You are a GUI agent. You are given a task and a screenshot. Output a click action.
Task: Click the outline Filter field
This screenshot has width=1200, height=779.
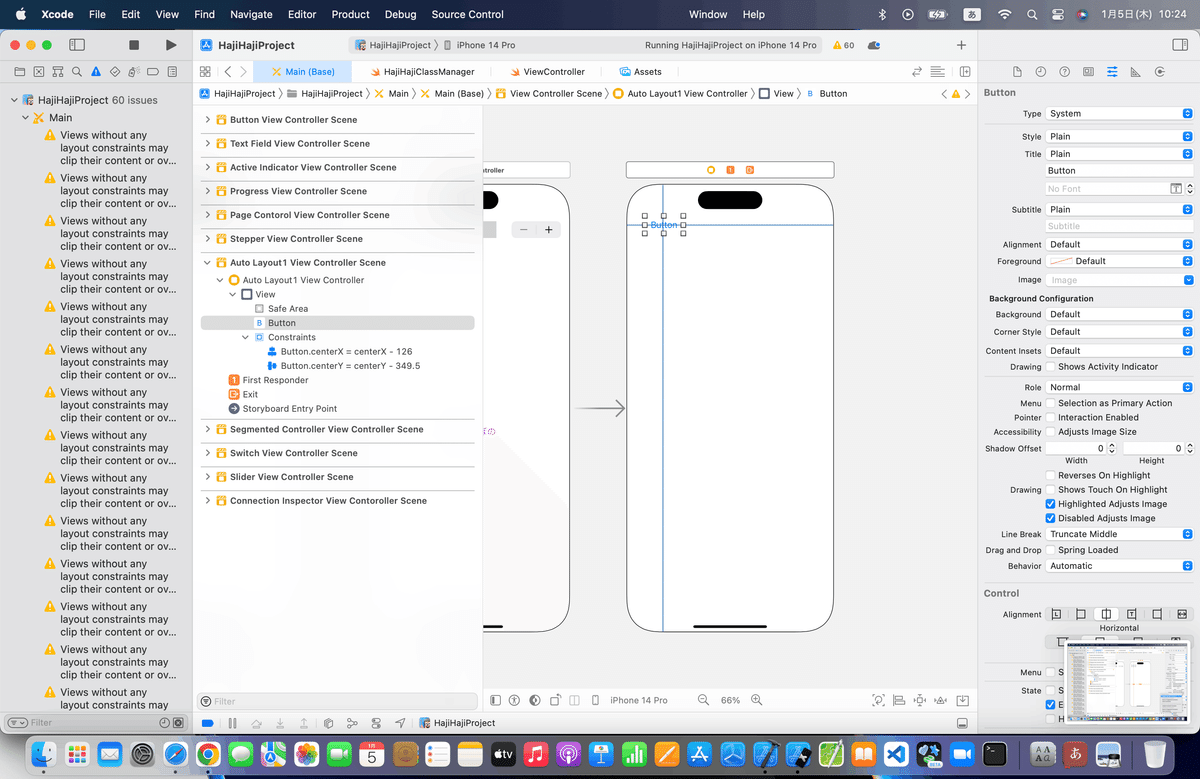point(338,702)
